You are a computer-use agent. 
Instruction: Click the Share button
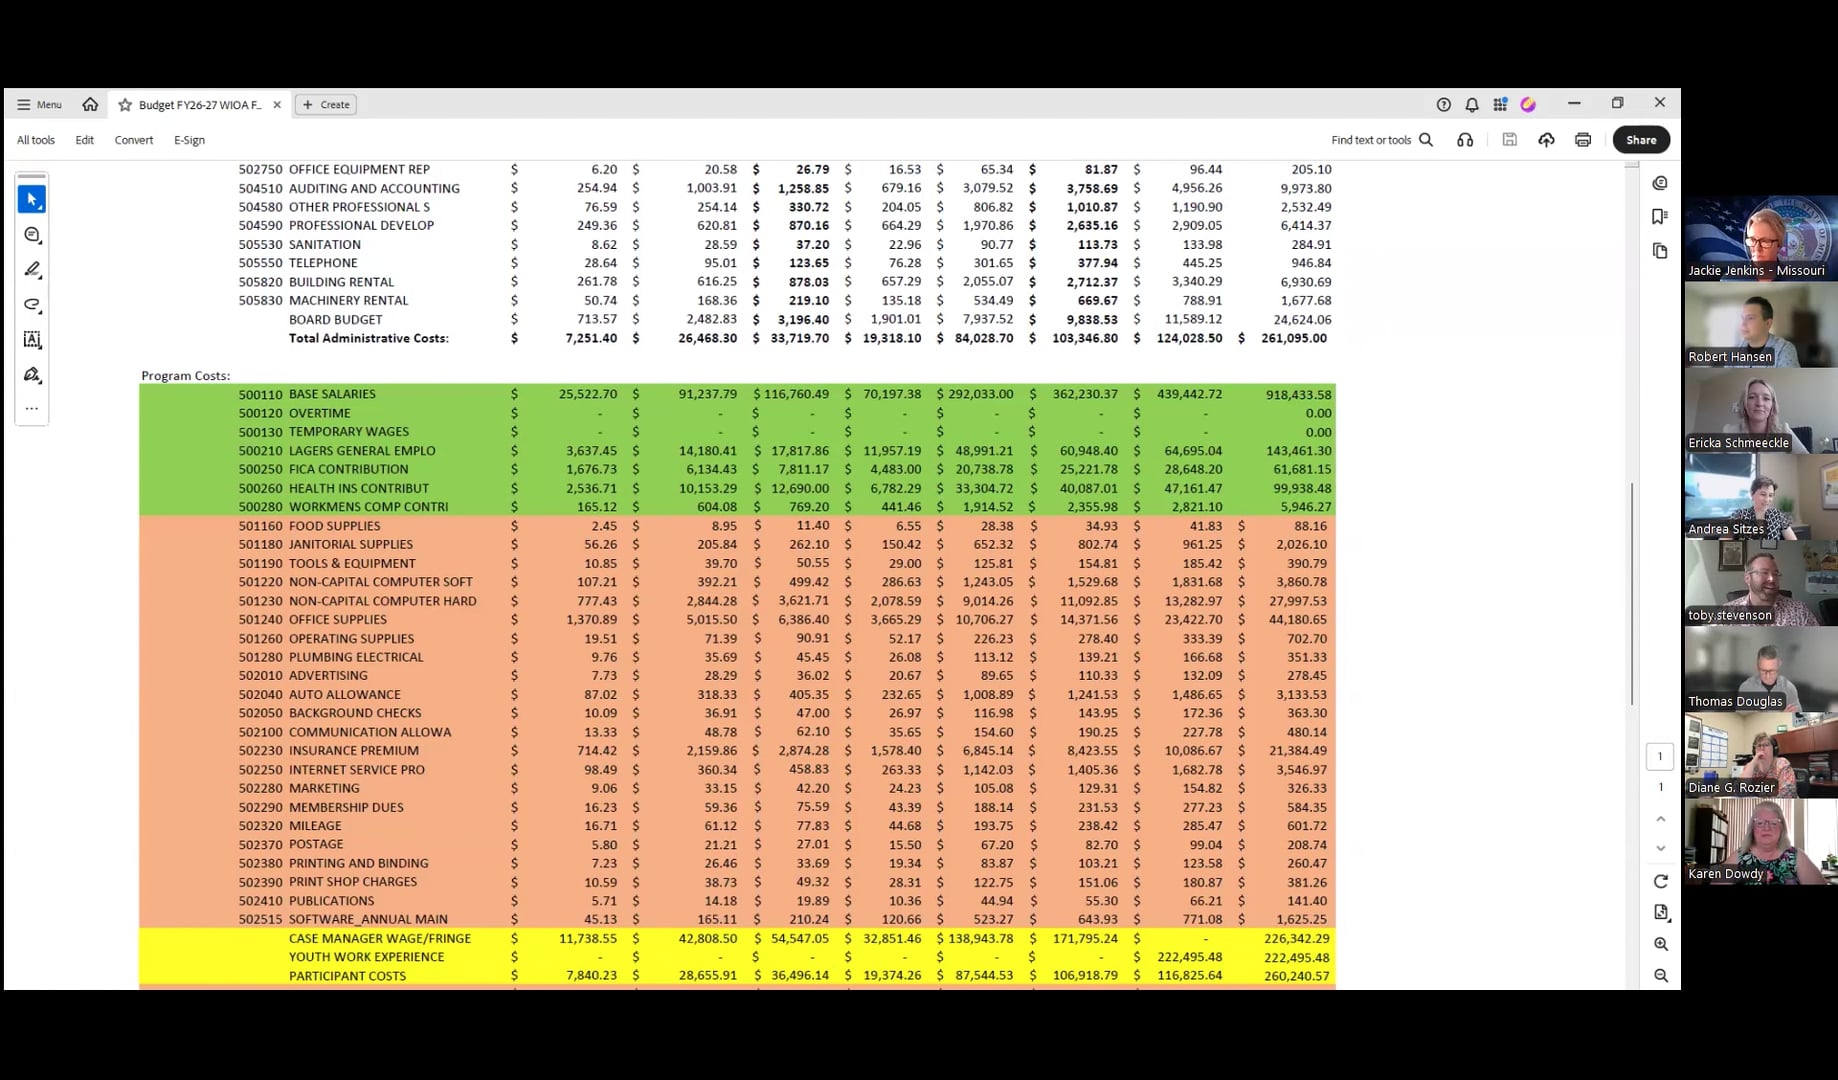(1641, 140)
